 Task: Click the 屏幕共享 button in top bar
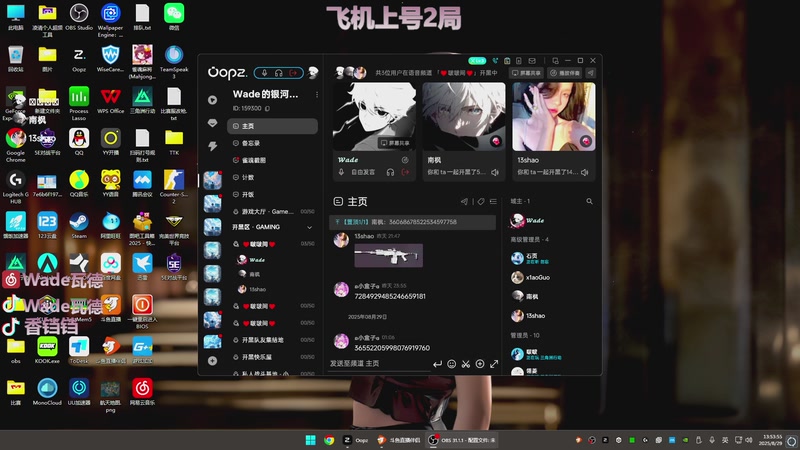(x=526, y=73)
